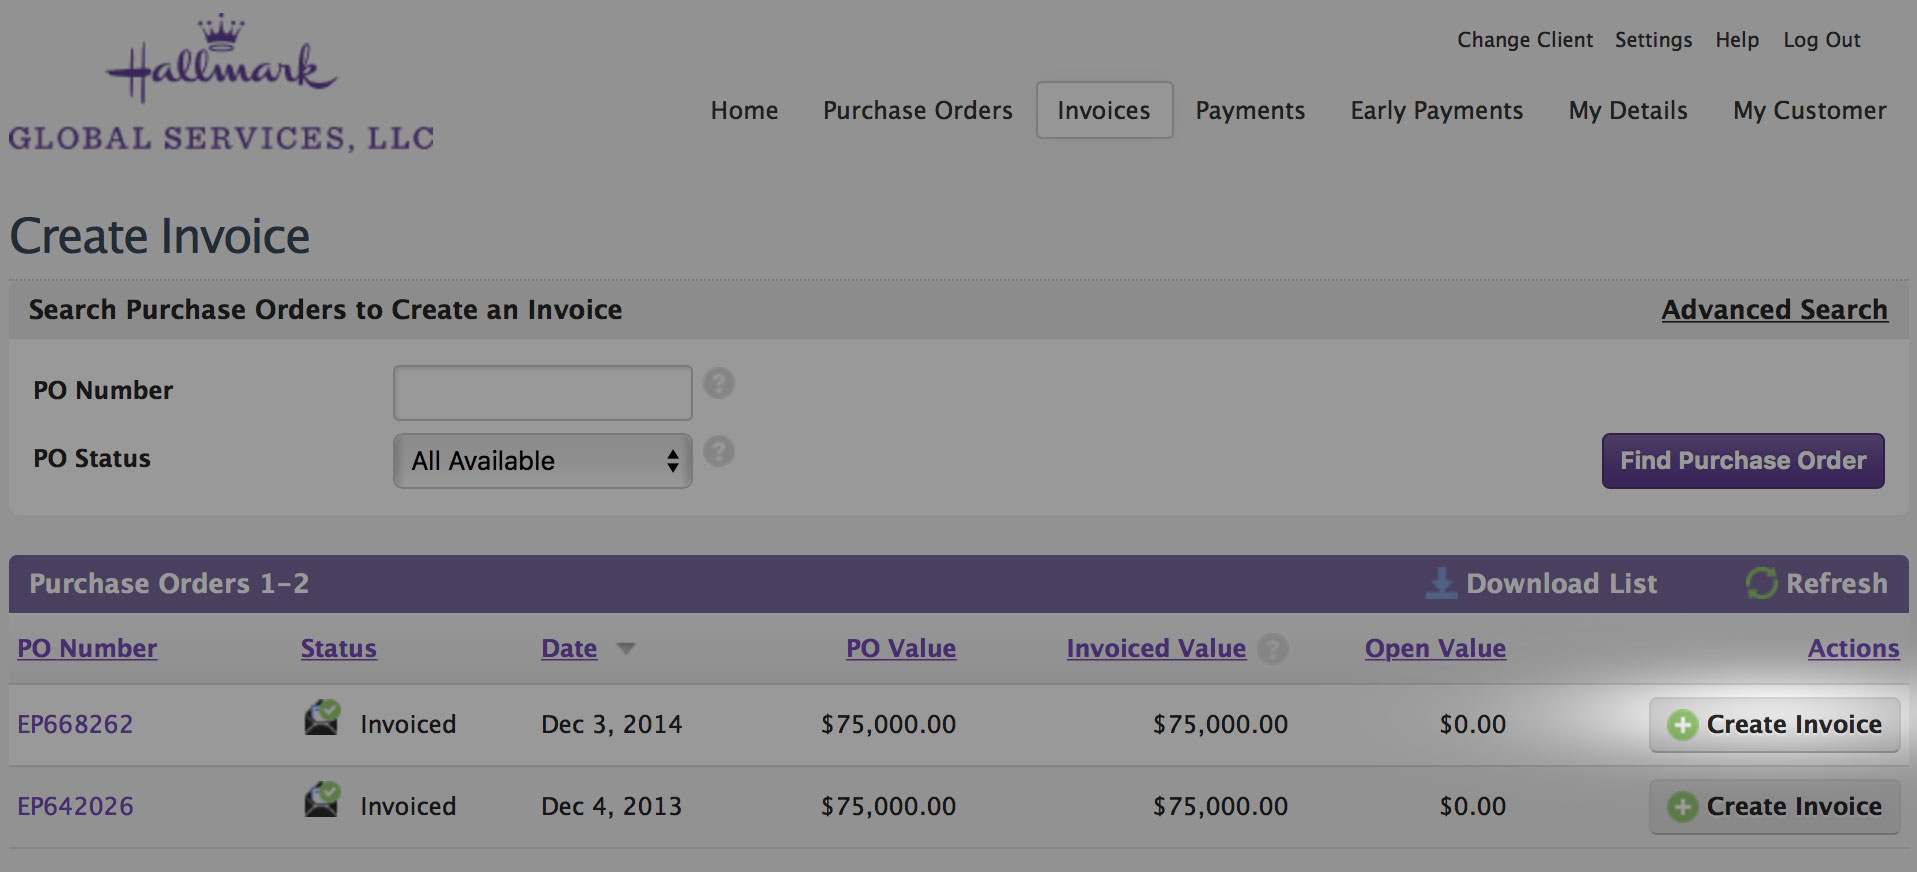The image size is (1917, 872).
Task: Click the download arrow icon for Download List
Action: pos(1441,583)
